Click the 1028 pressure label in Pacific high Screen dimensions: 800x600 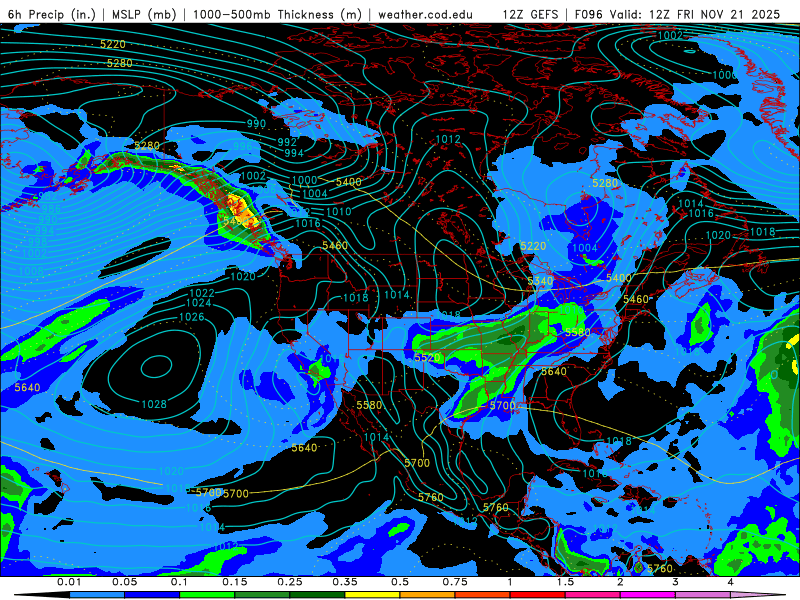click(x=154, y=405)
